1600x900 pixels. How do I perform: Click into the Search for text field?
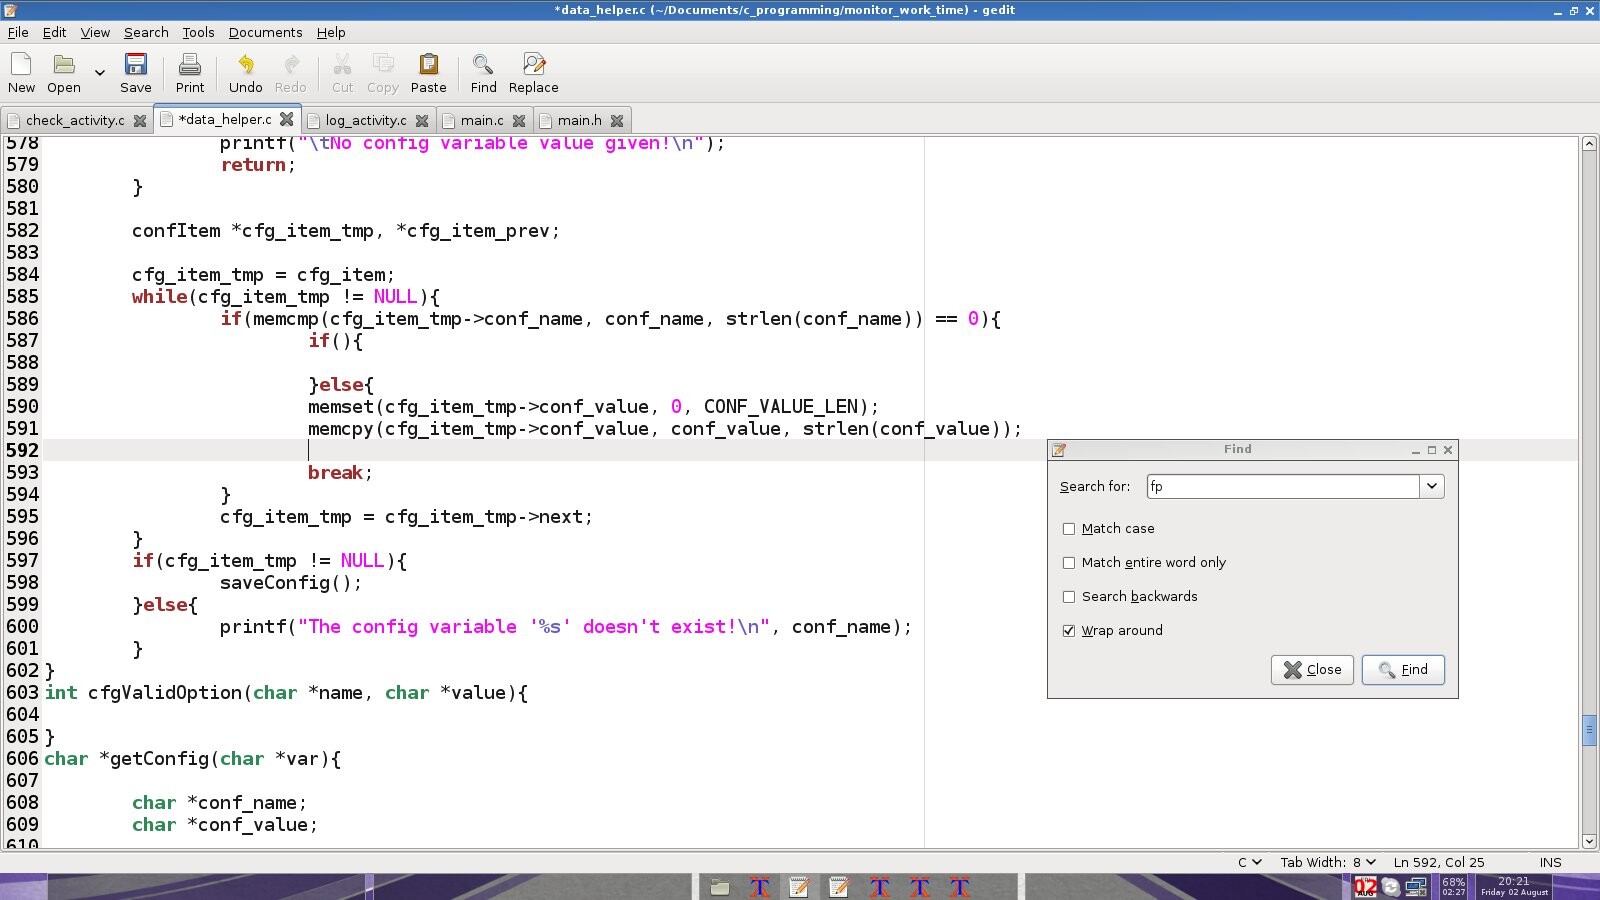click(x=1282, y=487)
